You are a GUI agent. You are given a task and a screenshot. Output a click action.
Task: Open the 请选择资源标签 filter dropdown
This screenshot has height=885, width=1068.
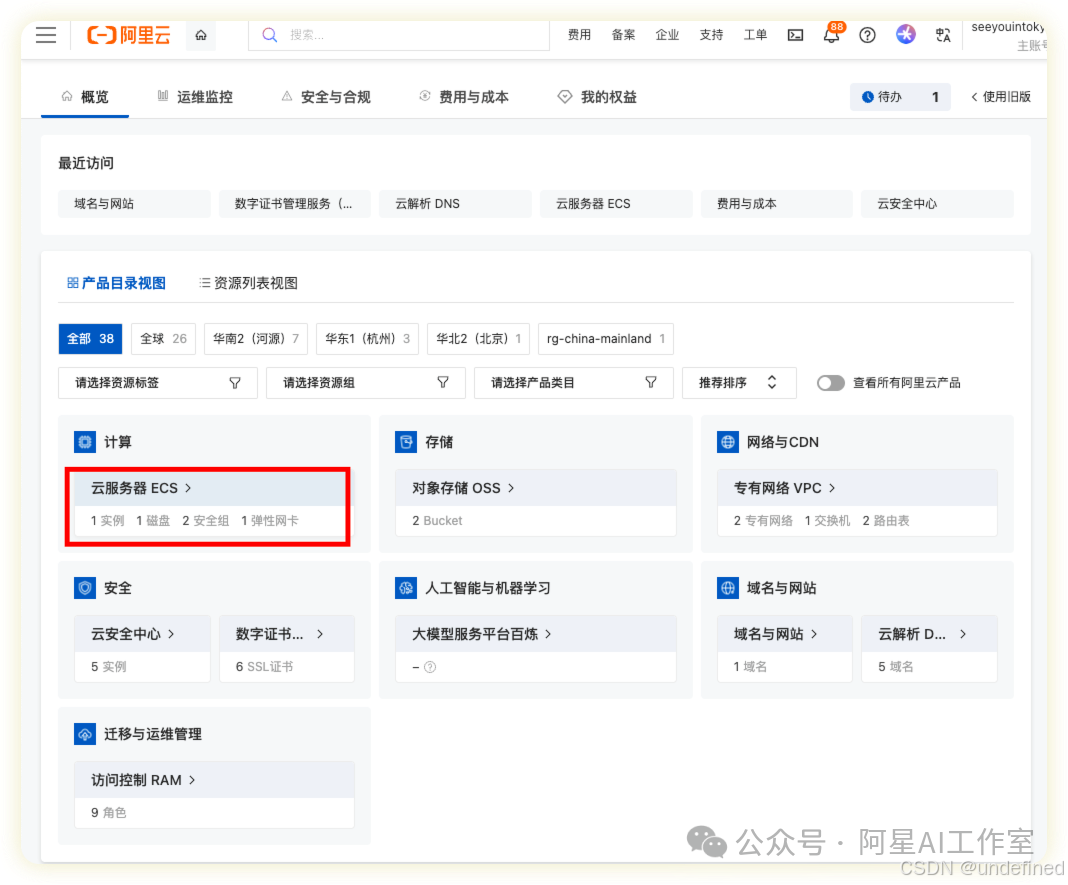click(158, 383)
